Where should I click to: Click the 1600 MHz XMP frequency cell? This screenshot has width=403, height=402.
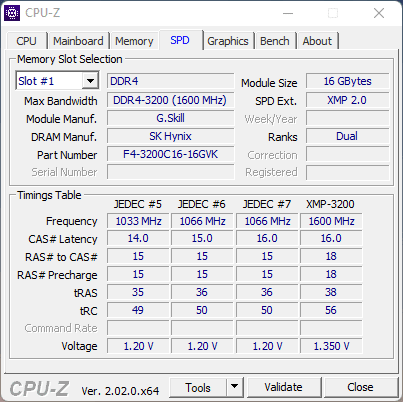tap(331, 221)
